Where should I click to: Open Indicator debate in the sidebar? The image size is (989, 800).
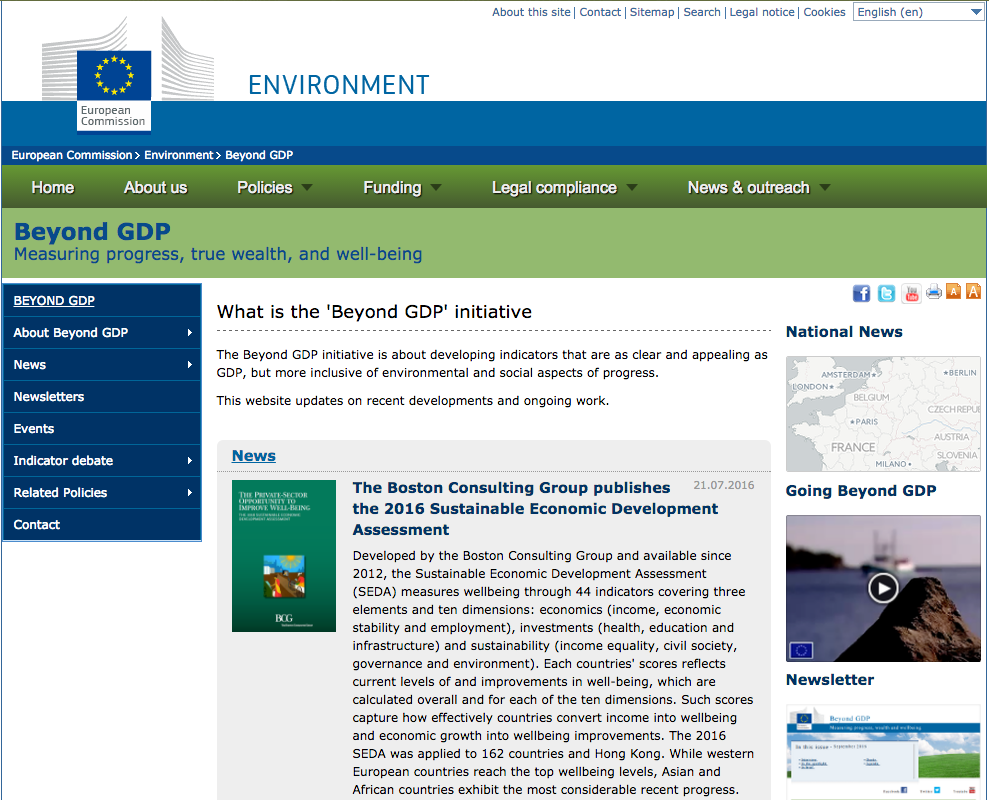coord(102,461)
